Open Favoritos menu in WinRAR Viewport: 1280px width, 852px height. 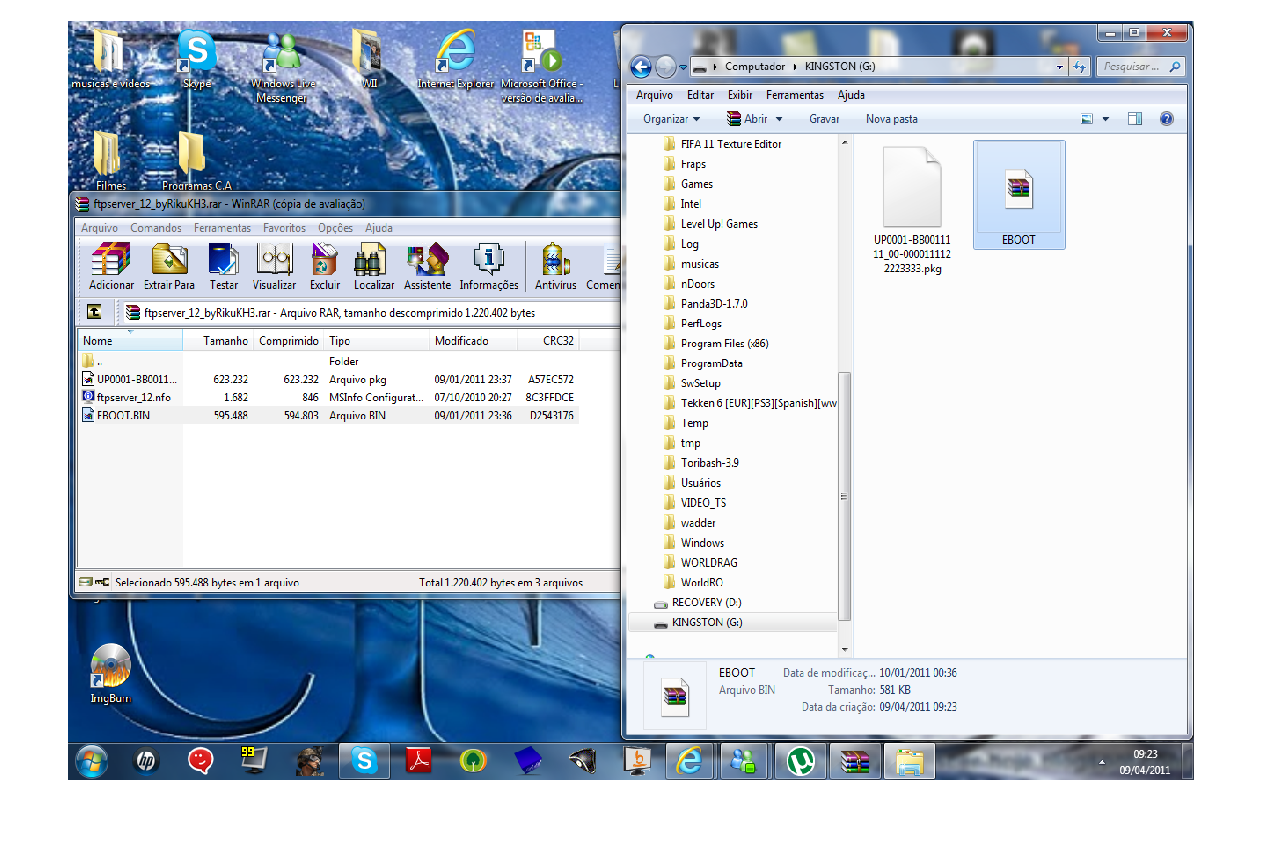click(x=285, y=228)
